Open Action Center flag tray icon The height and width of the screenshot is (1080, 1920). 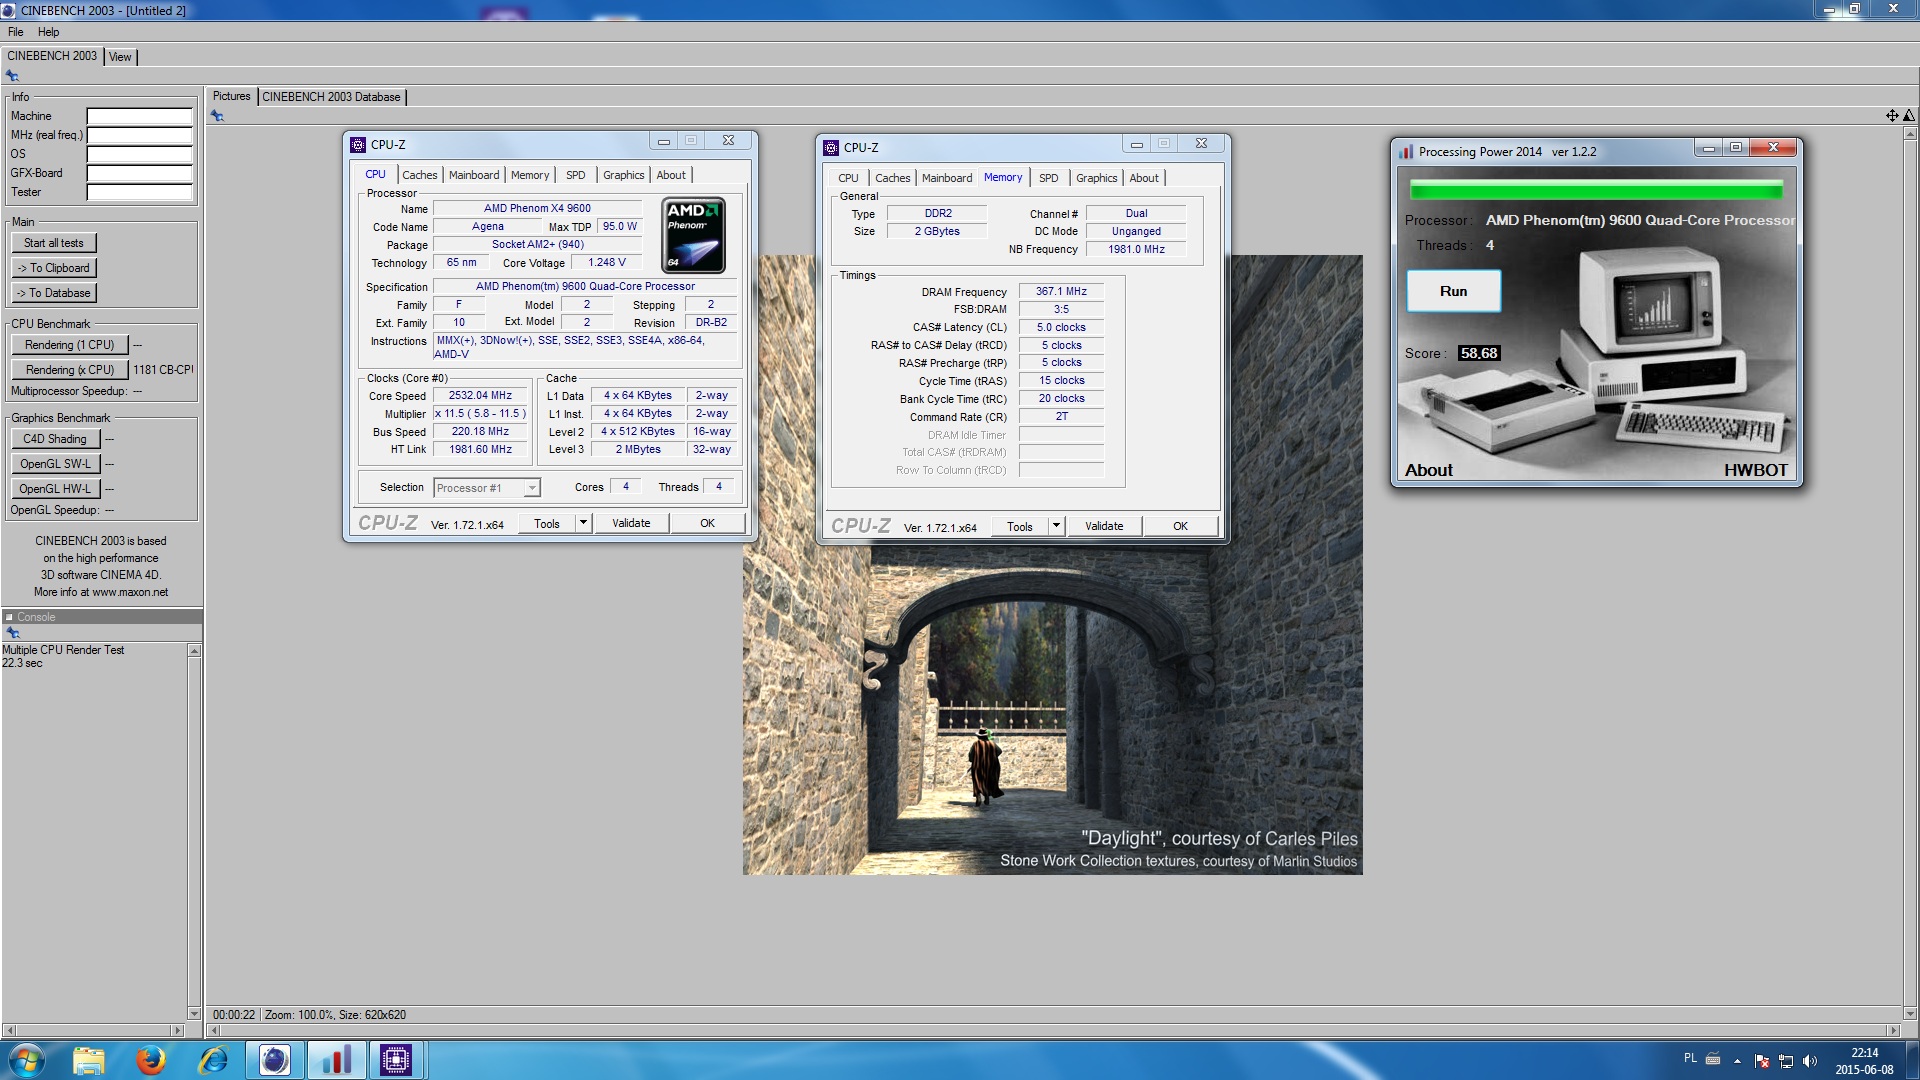(1762, 1061)
